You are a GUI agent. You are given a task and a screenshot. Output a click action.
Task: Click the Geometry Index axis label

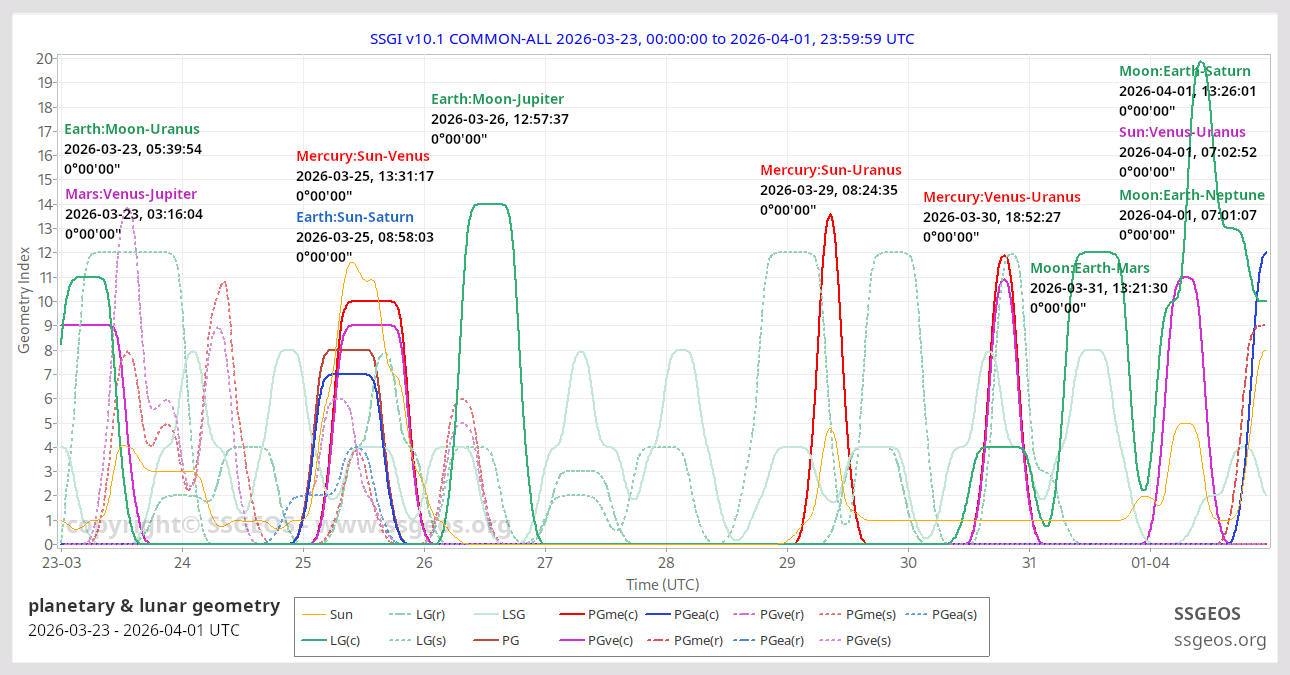(24, 301)
